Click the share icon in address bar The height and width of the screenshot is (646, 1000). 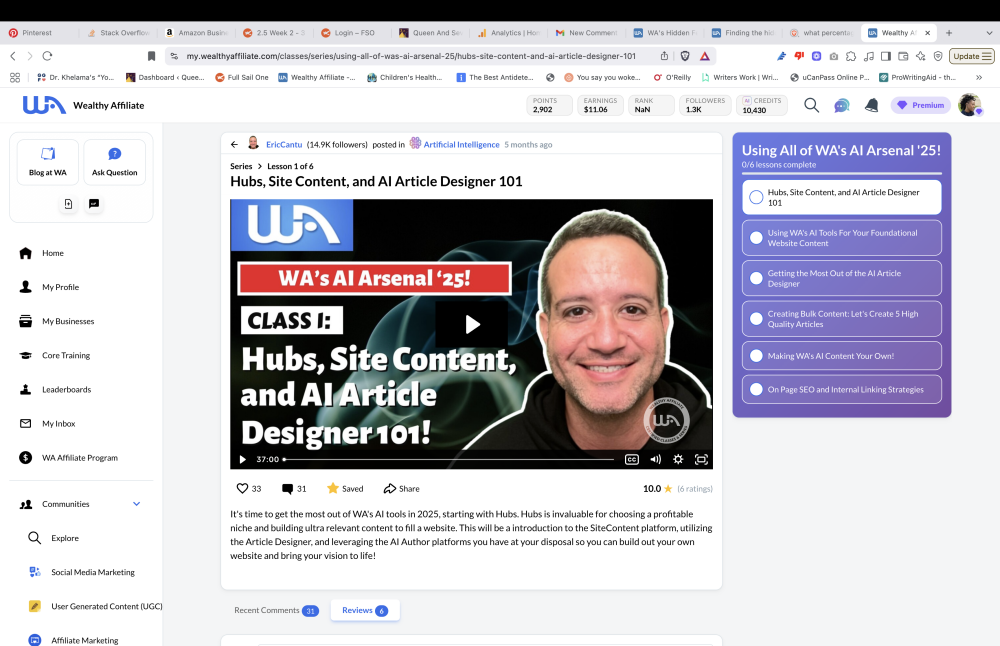(665, 56)
